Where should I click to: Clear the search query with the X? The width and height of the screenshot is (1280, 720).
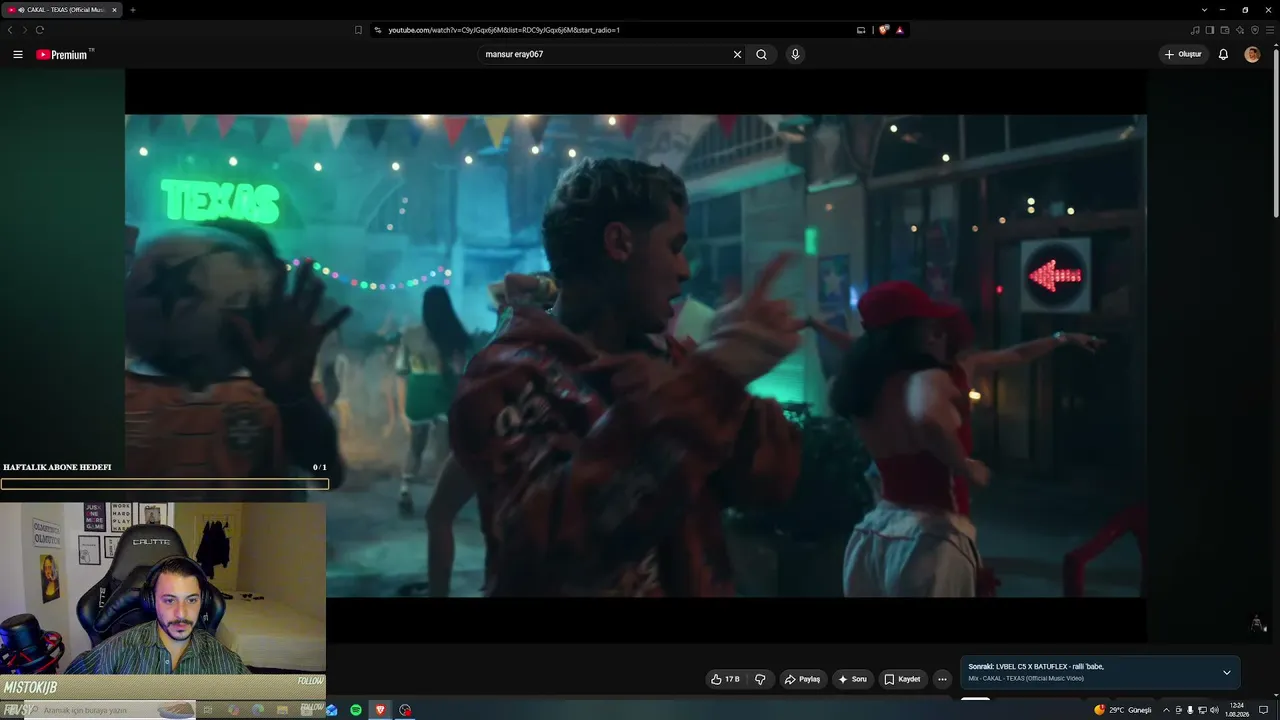coord(738,55)
